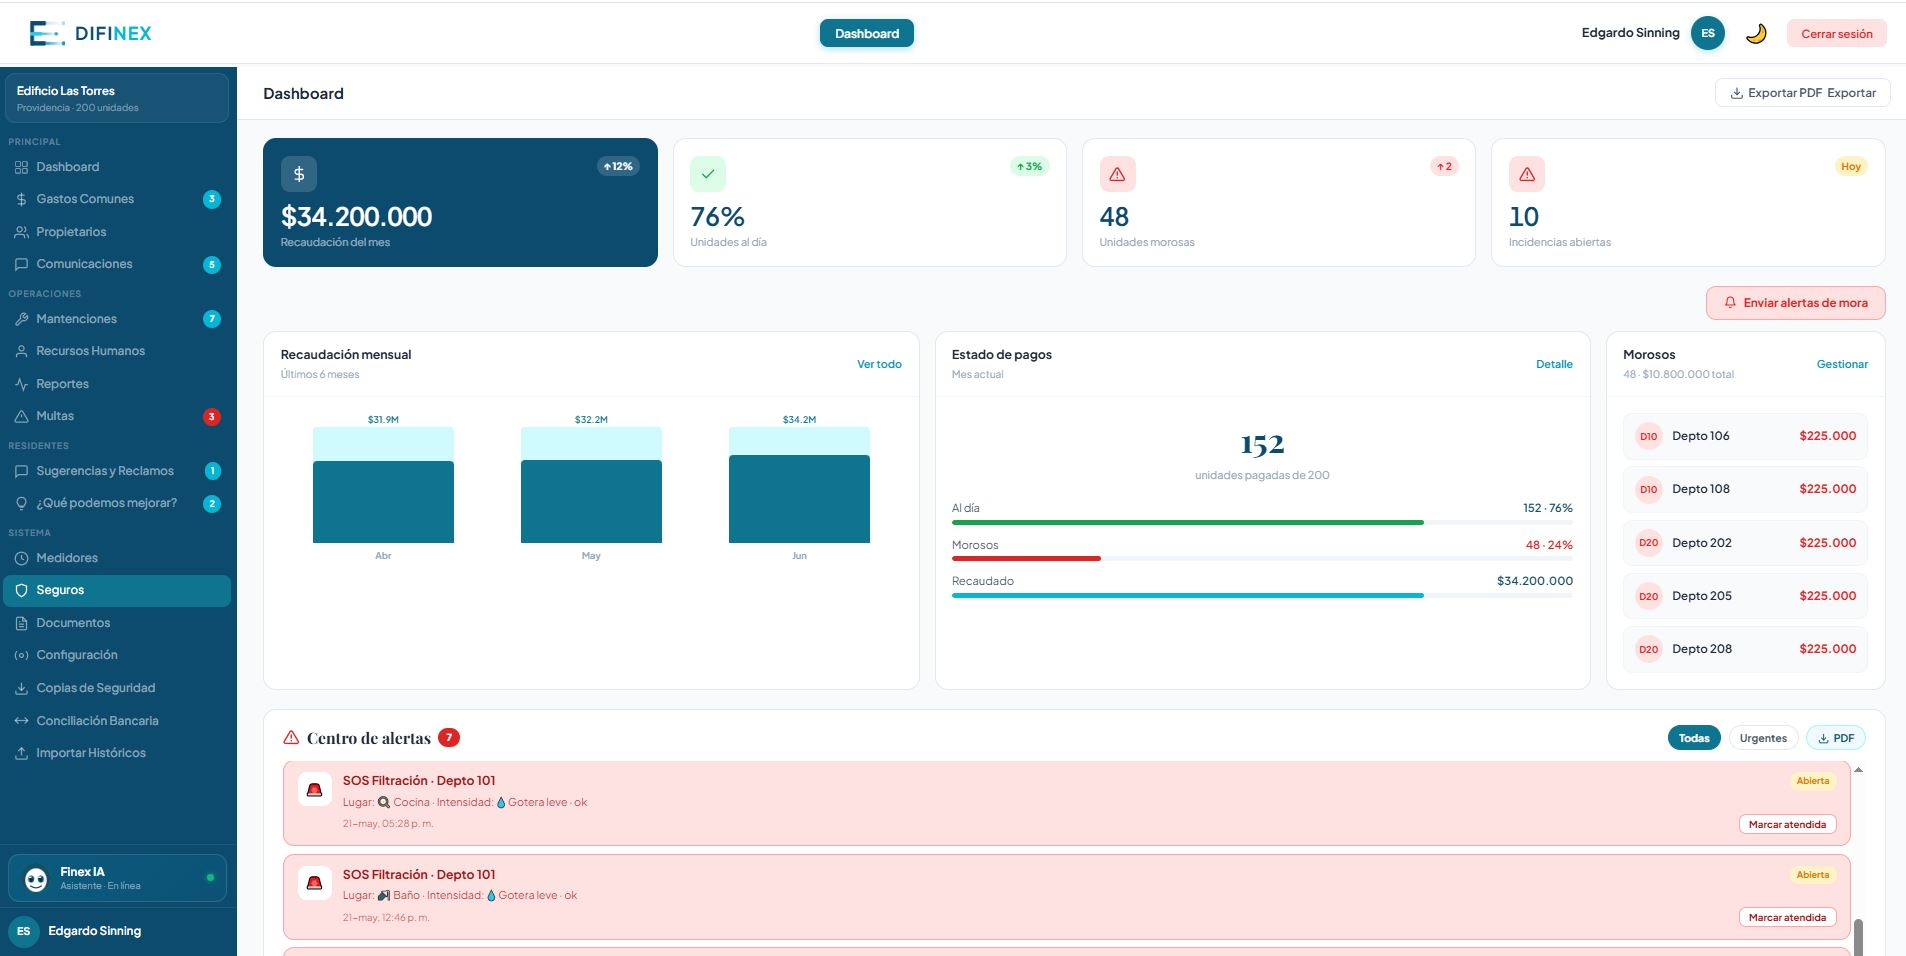Viewport: 1906px width, 956px height.
Task: Click Enviar alertas de mora button
Action: [1796, 303]
